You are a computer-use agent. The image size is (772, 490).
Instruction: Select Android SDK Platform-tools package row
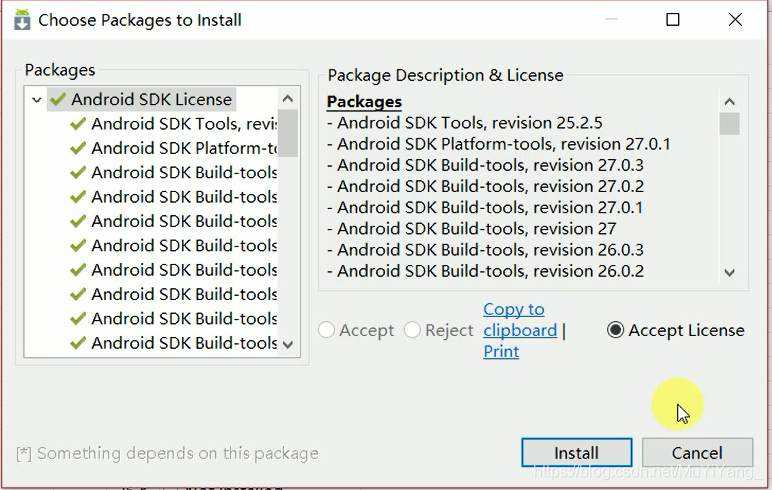(173, 148)
